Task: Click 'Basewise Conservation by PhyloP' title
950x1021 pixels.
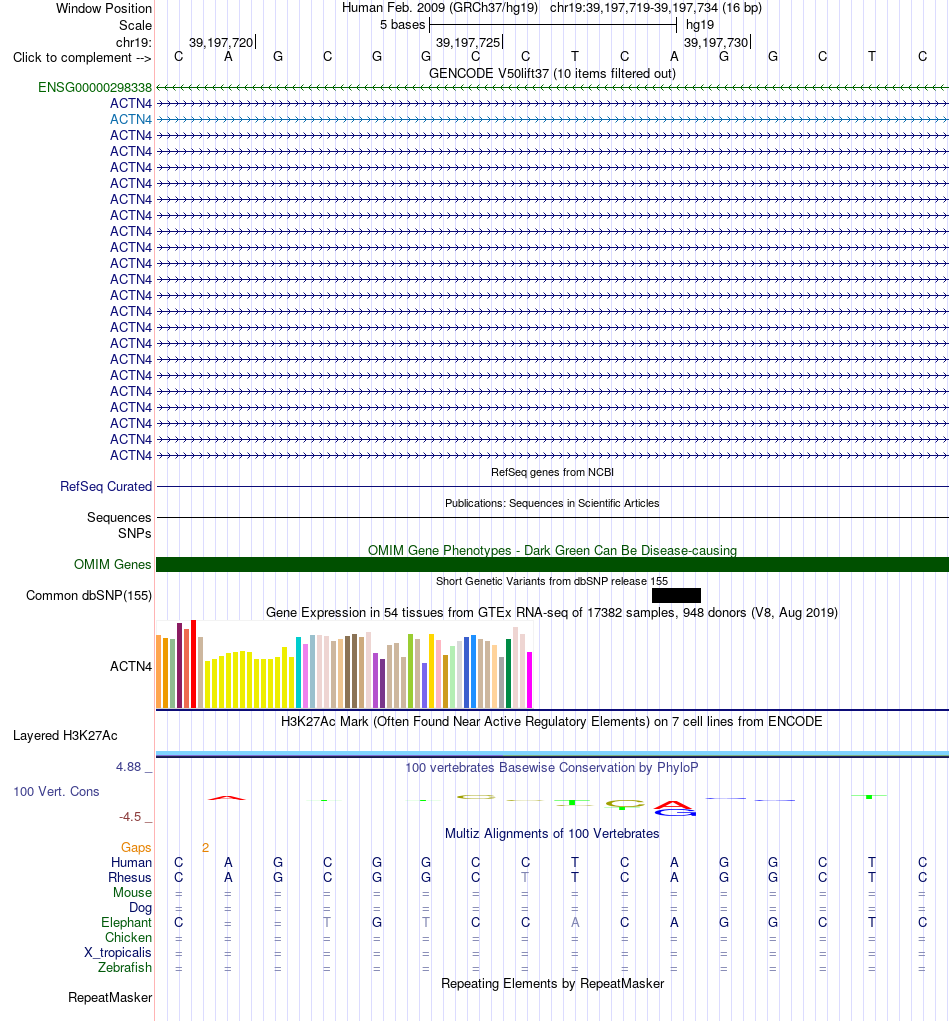Action: click(x=552, y=768)
